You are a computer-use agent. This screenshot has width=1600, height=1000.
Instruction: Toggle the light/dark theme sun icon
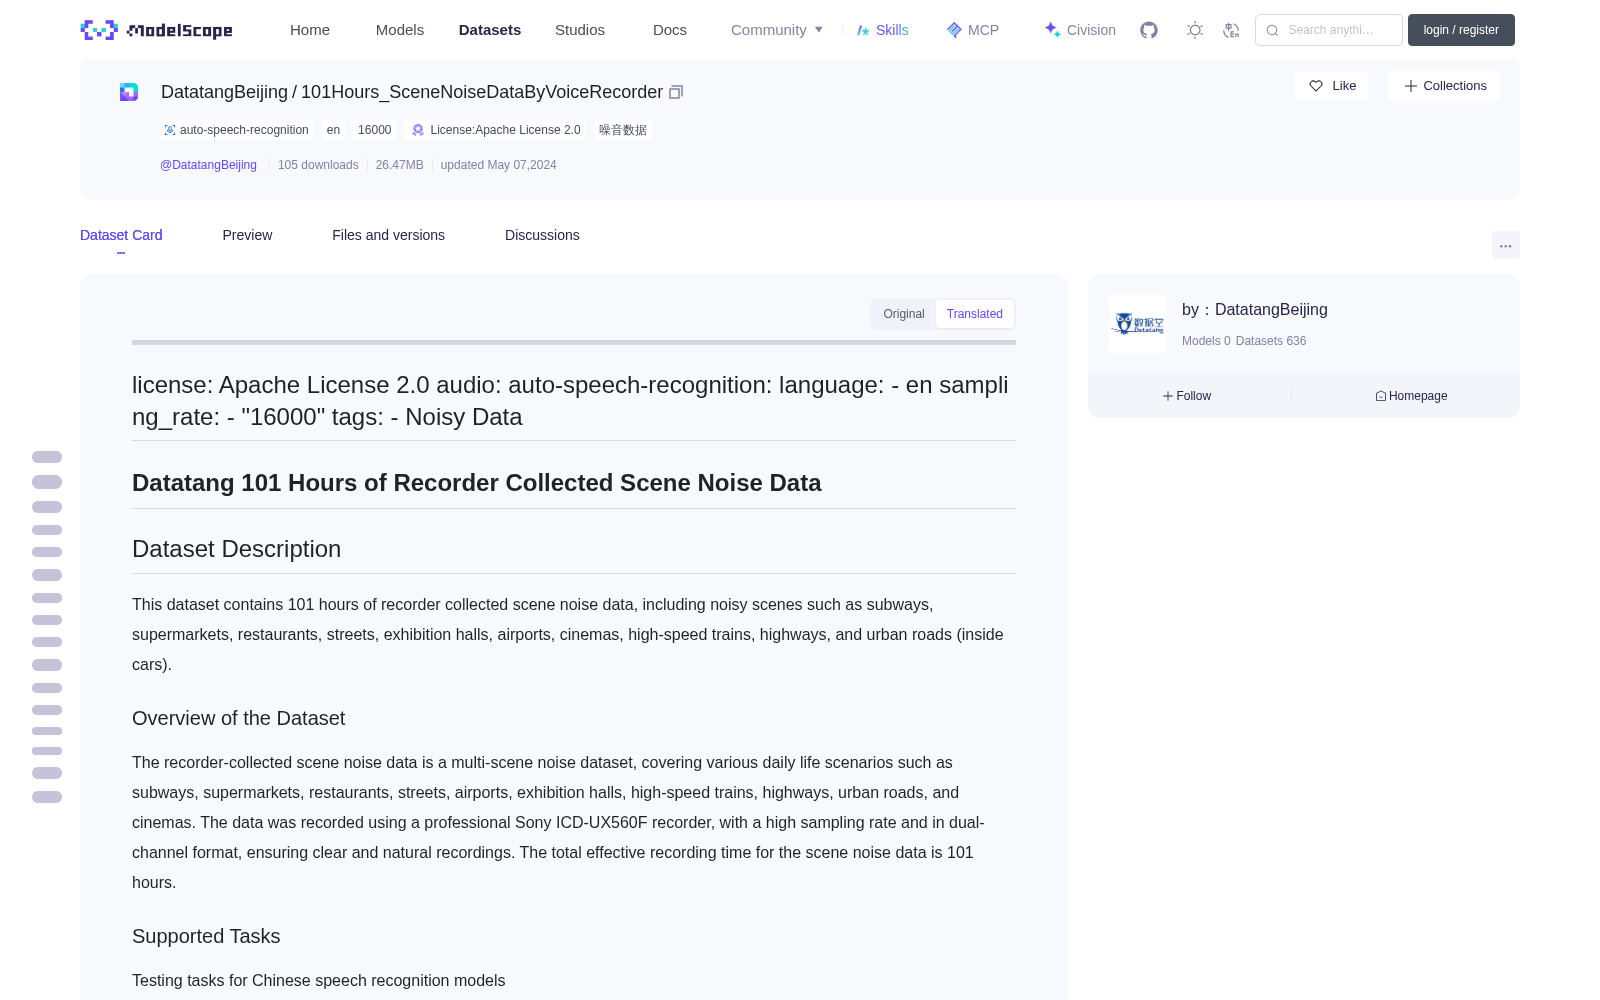point(1195,30)
